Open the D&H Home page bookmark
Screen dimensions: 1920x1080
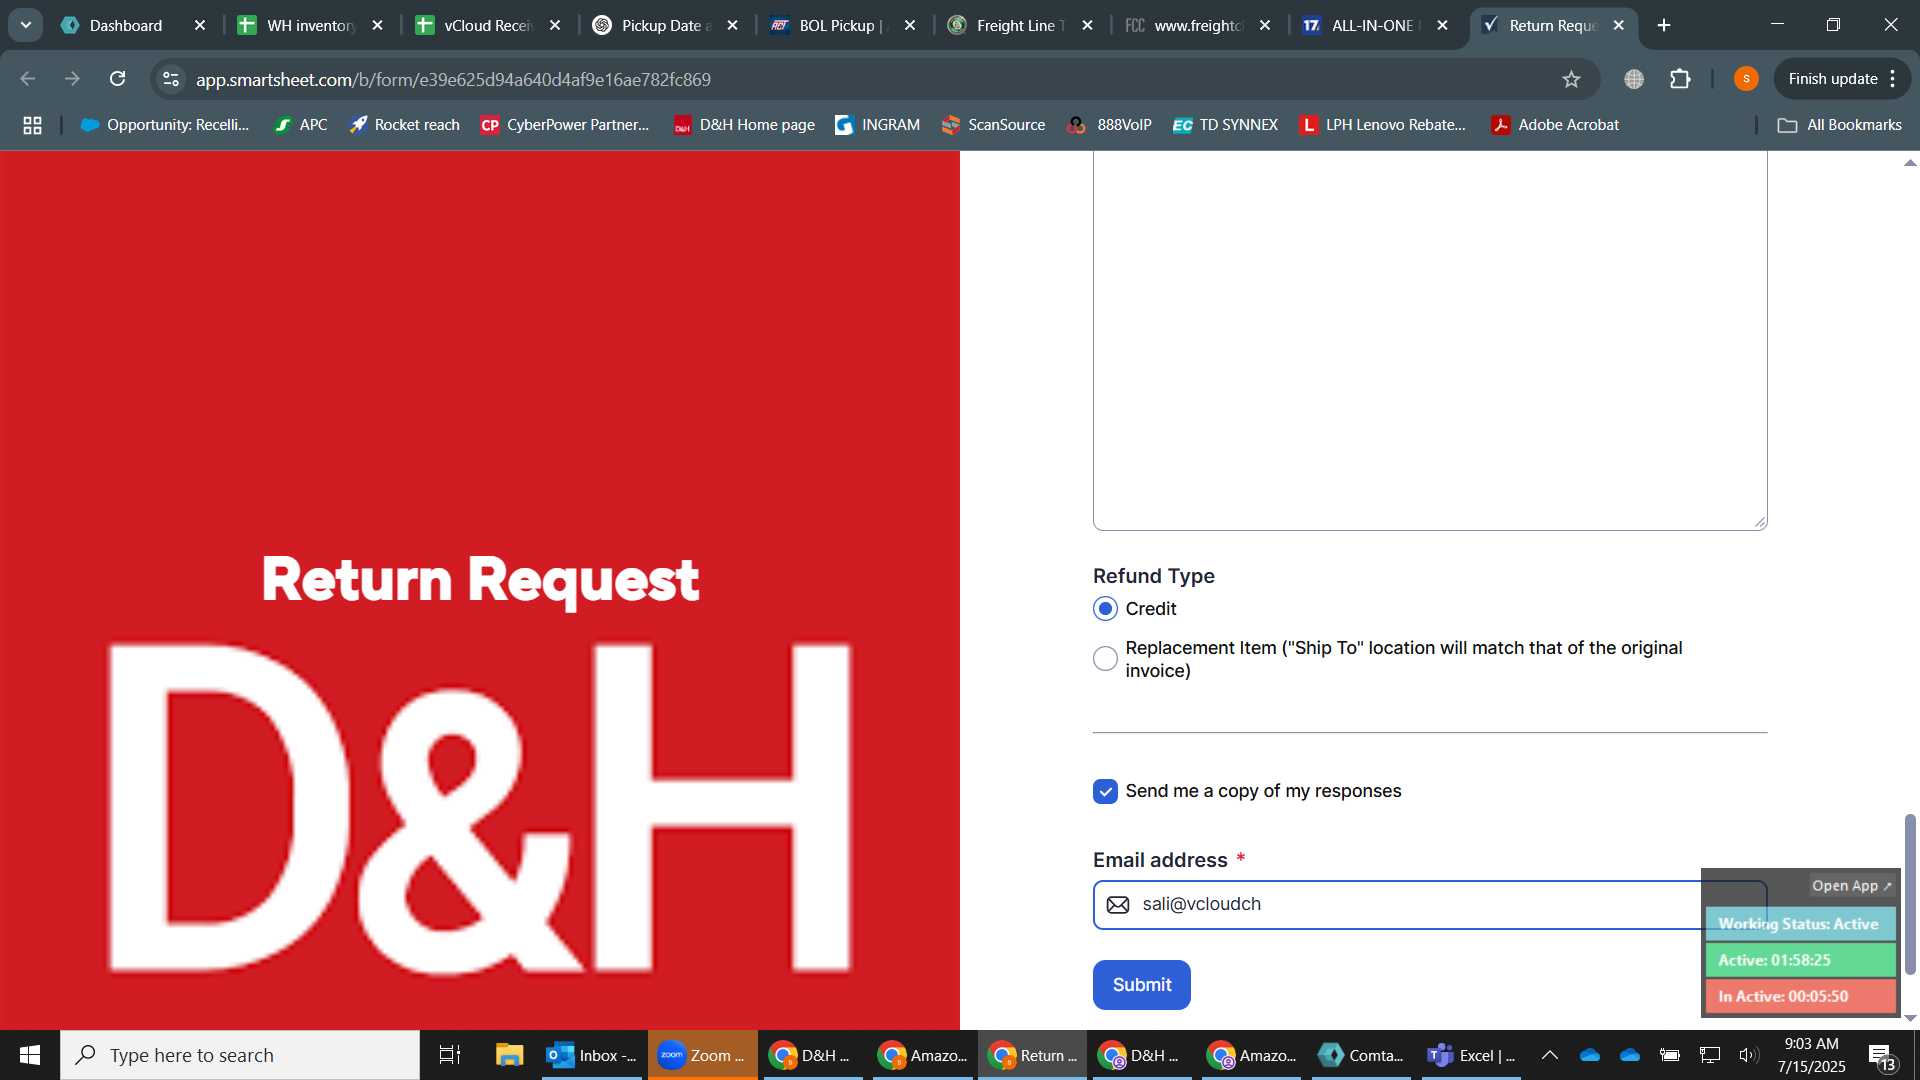(x=744, y=125)
